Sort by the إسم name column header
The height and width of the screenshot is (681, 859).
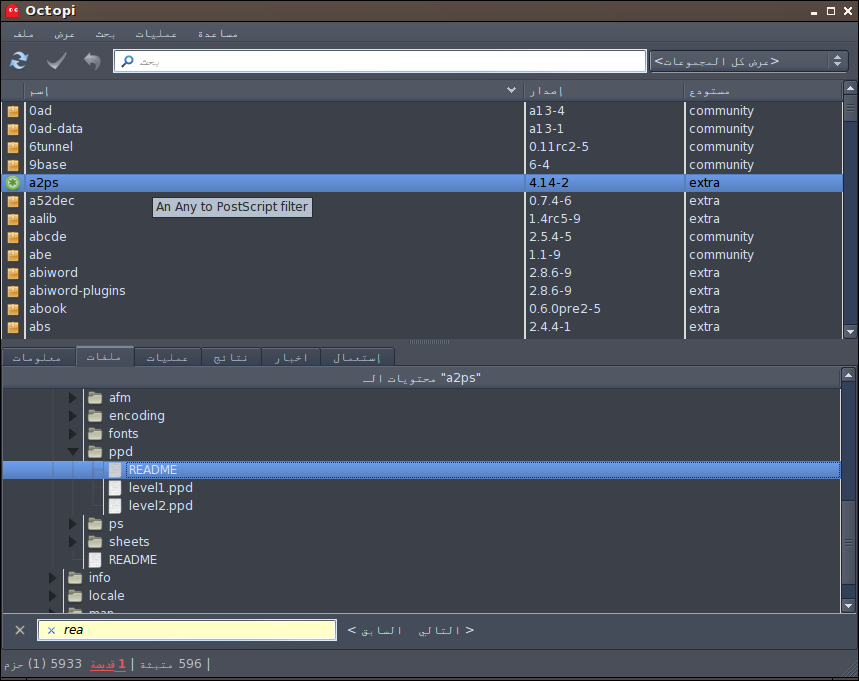pyautogui.click(x=273, y=91)
